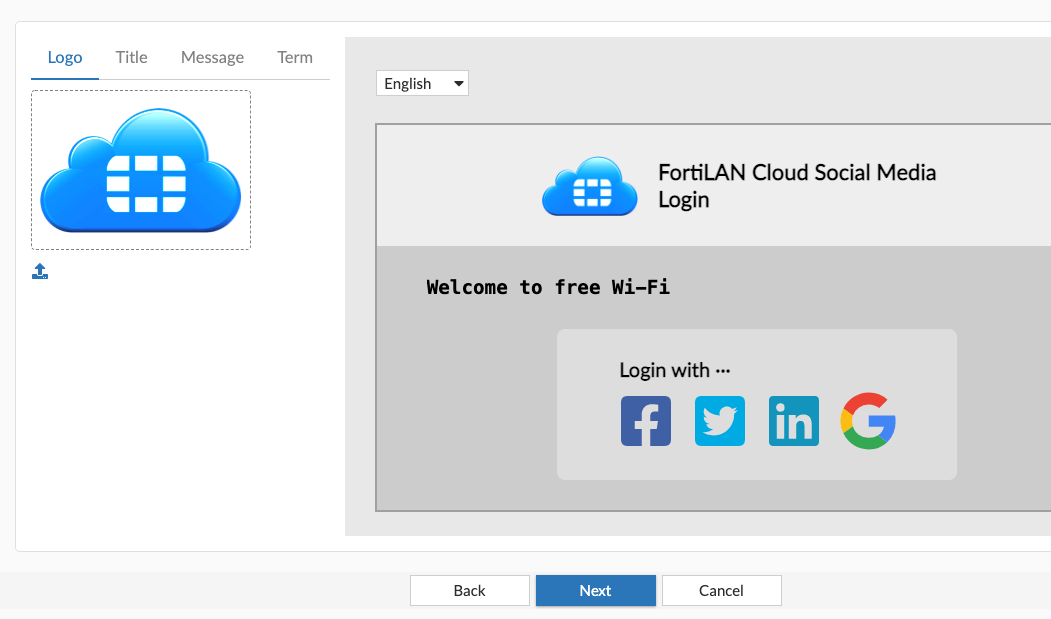
Task: Click the upload logo icon
Action: [x=40, y=271]
